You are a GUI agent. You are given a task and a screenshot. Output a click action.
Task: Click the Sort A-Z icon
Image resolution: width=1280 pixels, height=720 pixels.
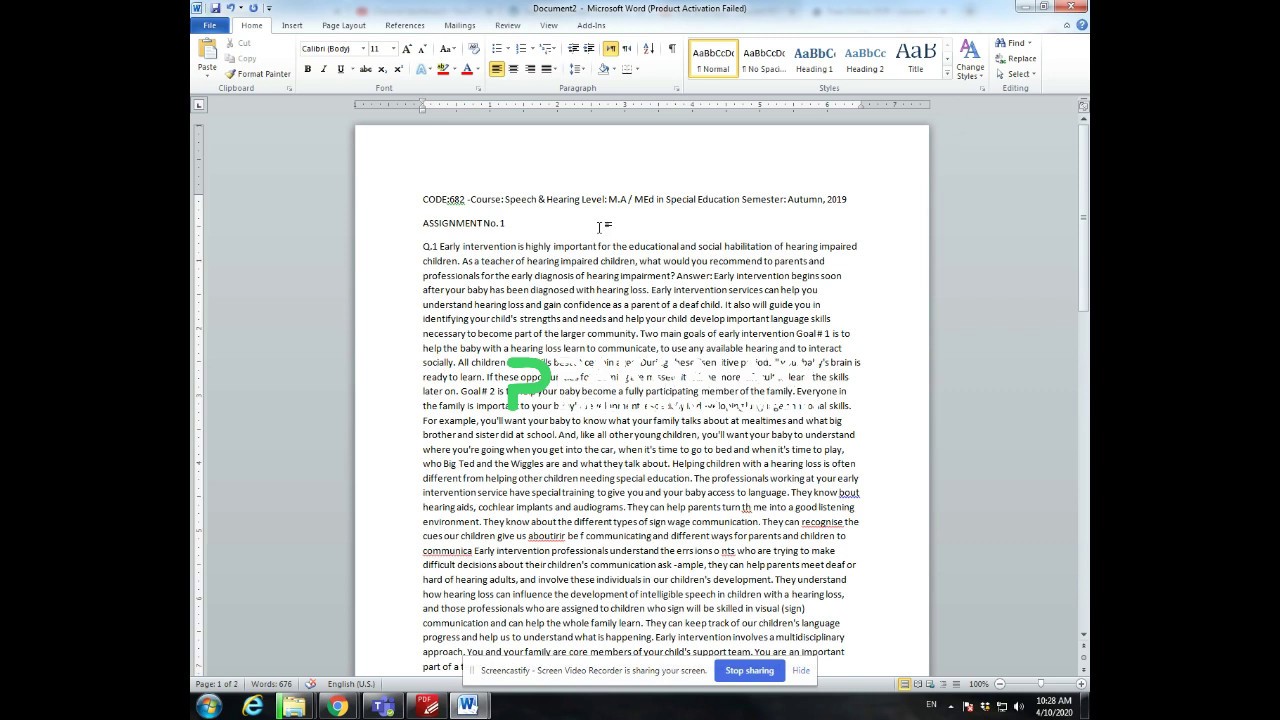pyautogui.click(x=648, y=49)
